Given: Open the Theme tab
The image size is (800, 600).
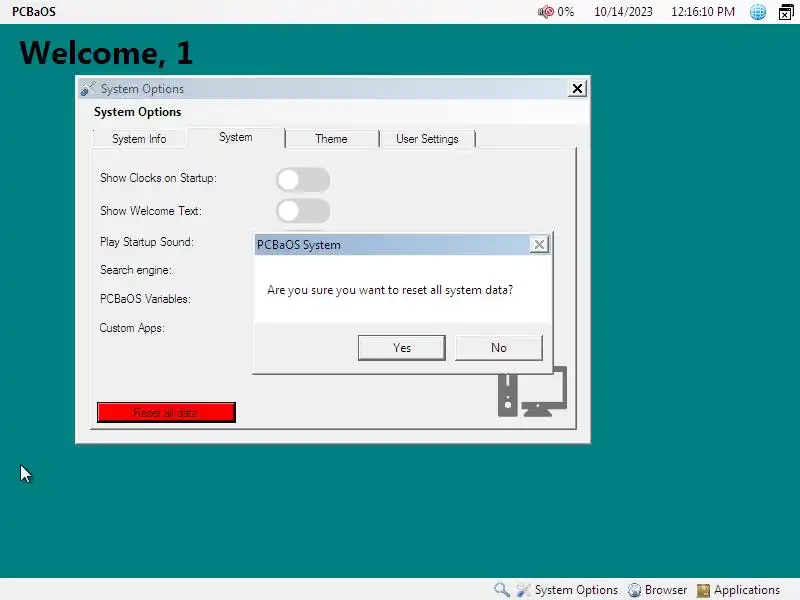Looking at the screenshot, I should click(x=331, y=139).
